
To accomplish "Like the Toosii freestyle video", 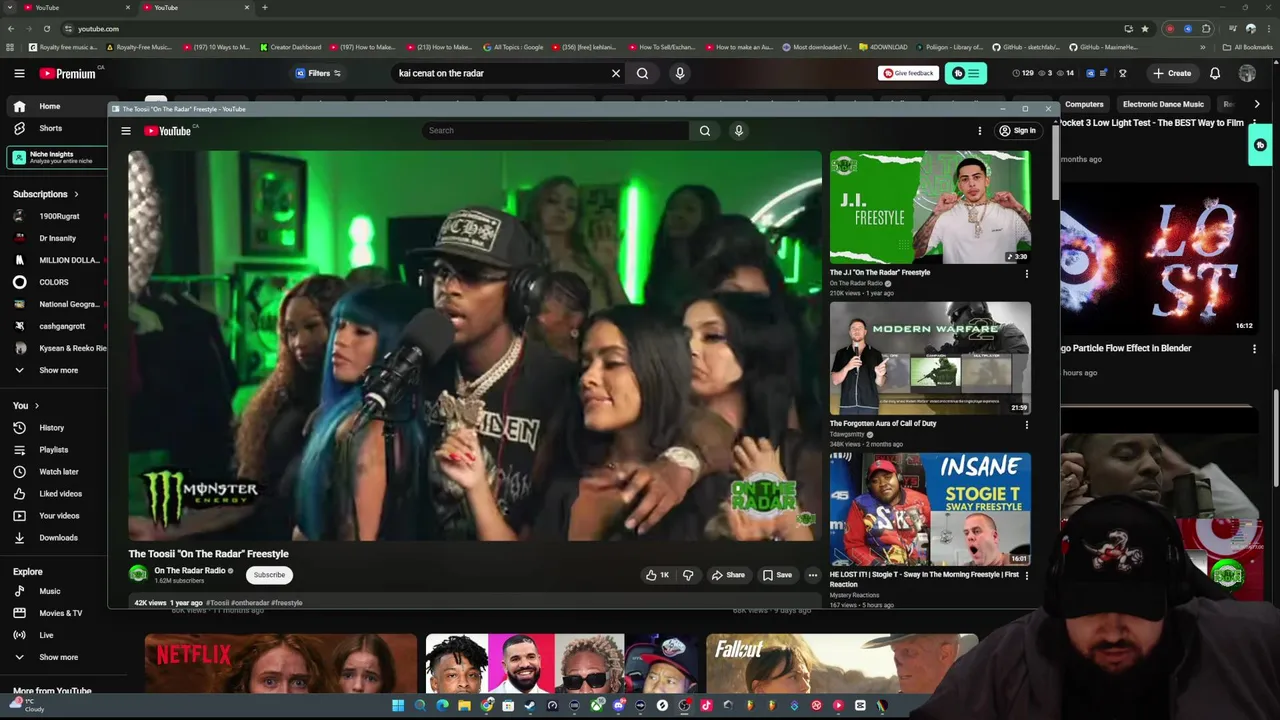I will click(x=658, y=575).
